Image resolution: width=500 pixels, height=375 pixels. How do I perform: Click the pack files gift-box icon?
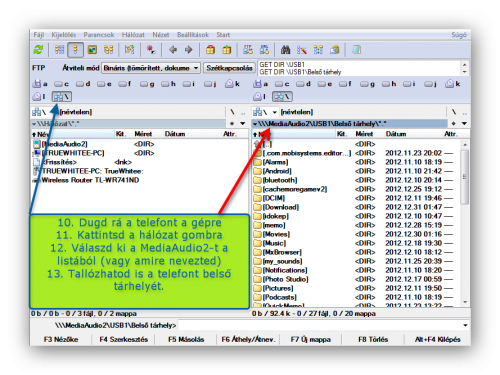click(210, 50)
